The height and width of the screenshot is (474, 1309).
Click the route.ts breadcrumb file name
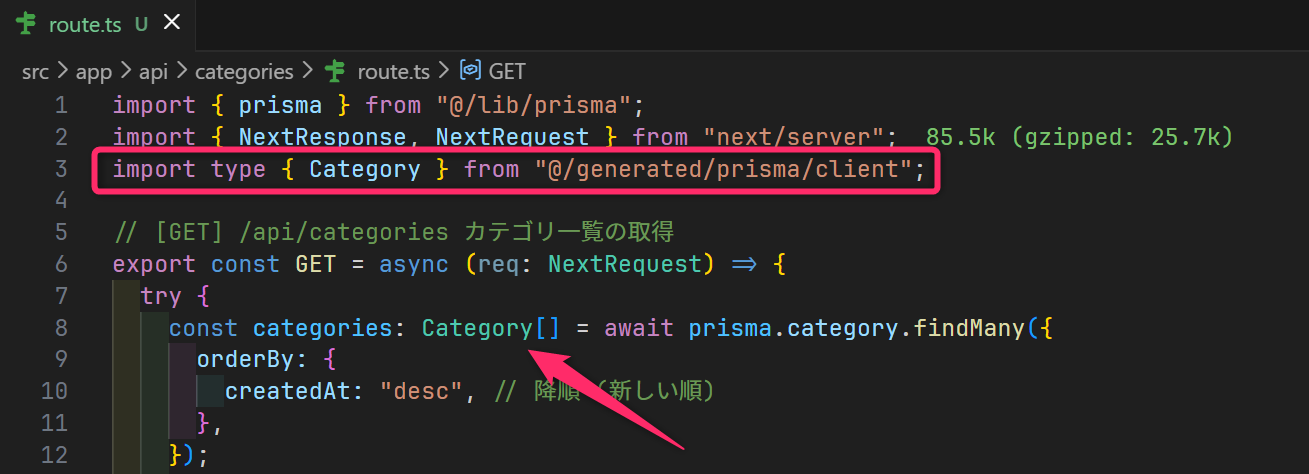[393, 72]
